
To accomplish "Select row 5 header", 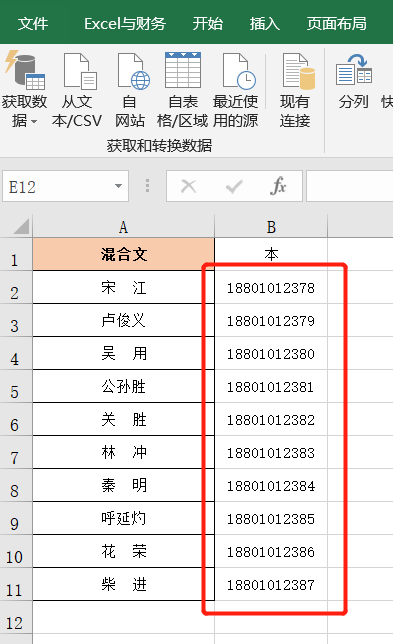I will 16,387.
